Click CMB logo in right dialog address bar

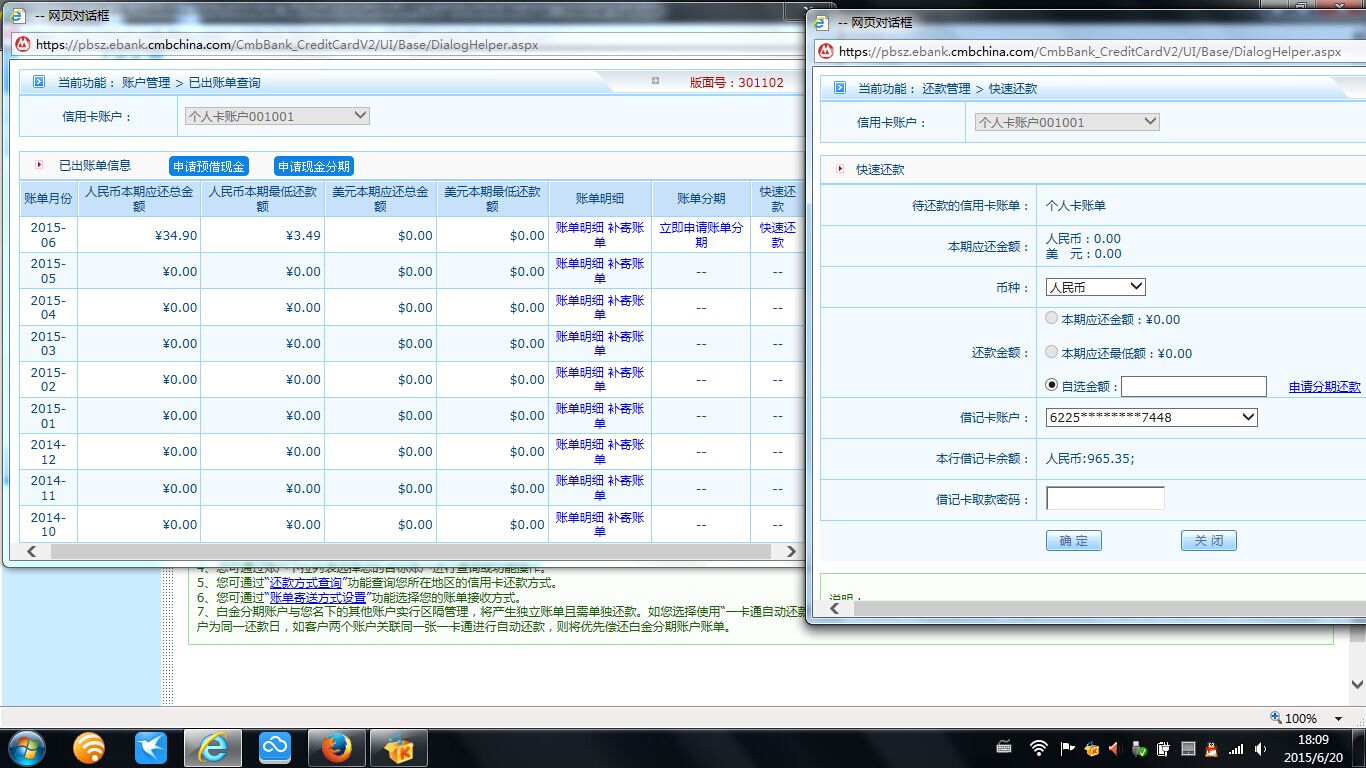pos(826,51)
